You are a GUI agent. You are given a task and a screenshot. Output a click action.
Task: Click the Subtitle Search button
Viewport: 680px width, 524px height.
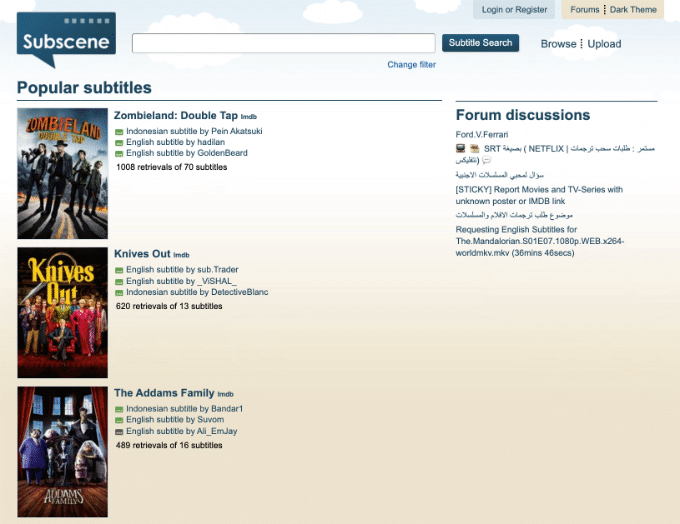coord(480,43)
